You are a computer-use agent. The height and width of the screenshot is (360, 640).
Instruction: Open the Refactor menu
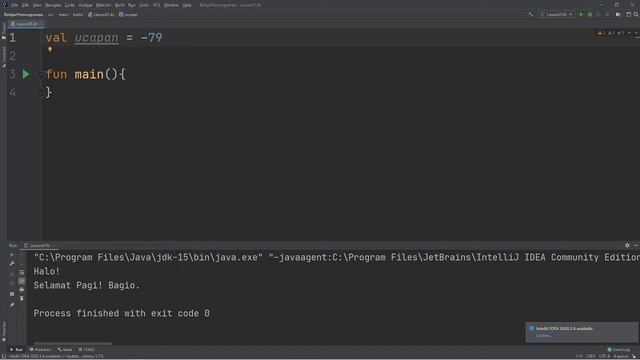tap(103, 5)
